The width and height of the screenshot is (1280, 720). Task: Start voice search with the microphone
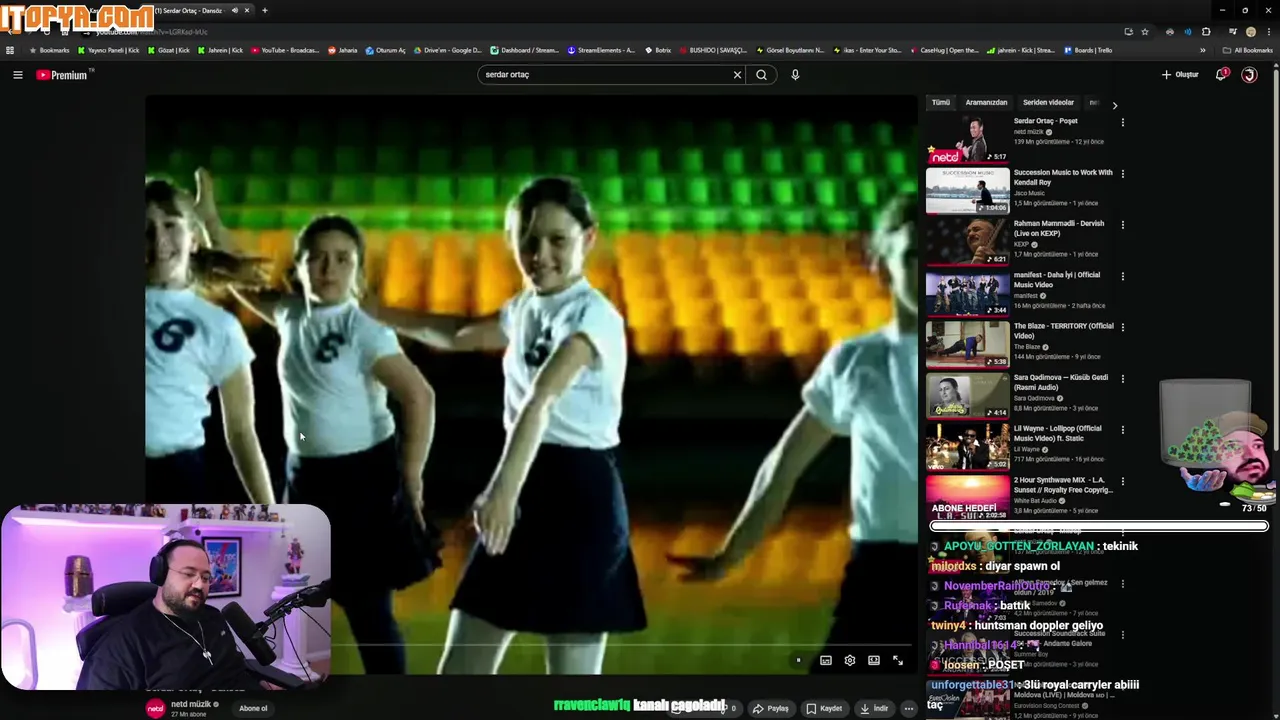795,75
